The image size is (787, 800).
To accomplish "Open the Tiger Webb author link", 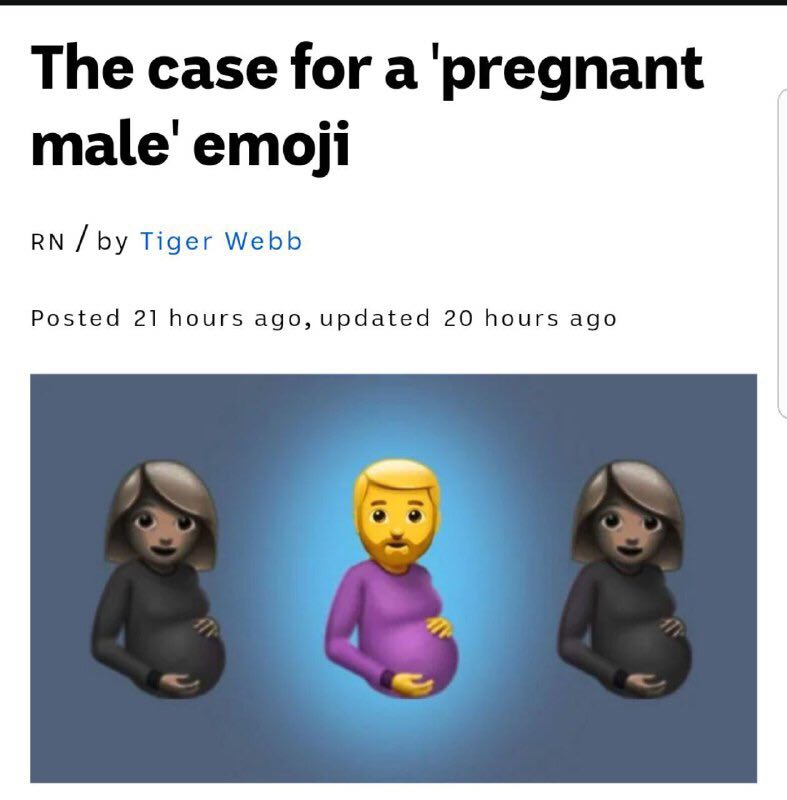I will tap(221, 241).
